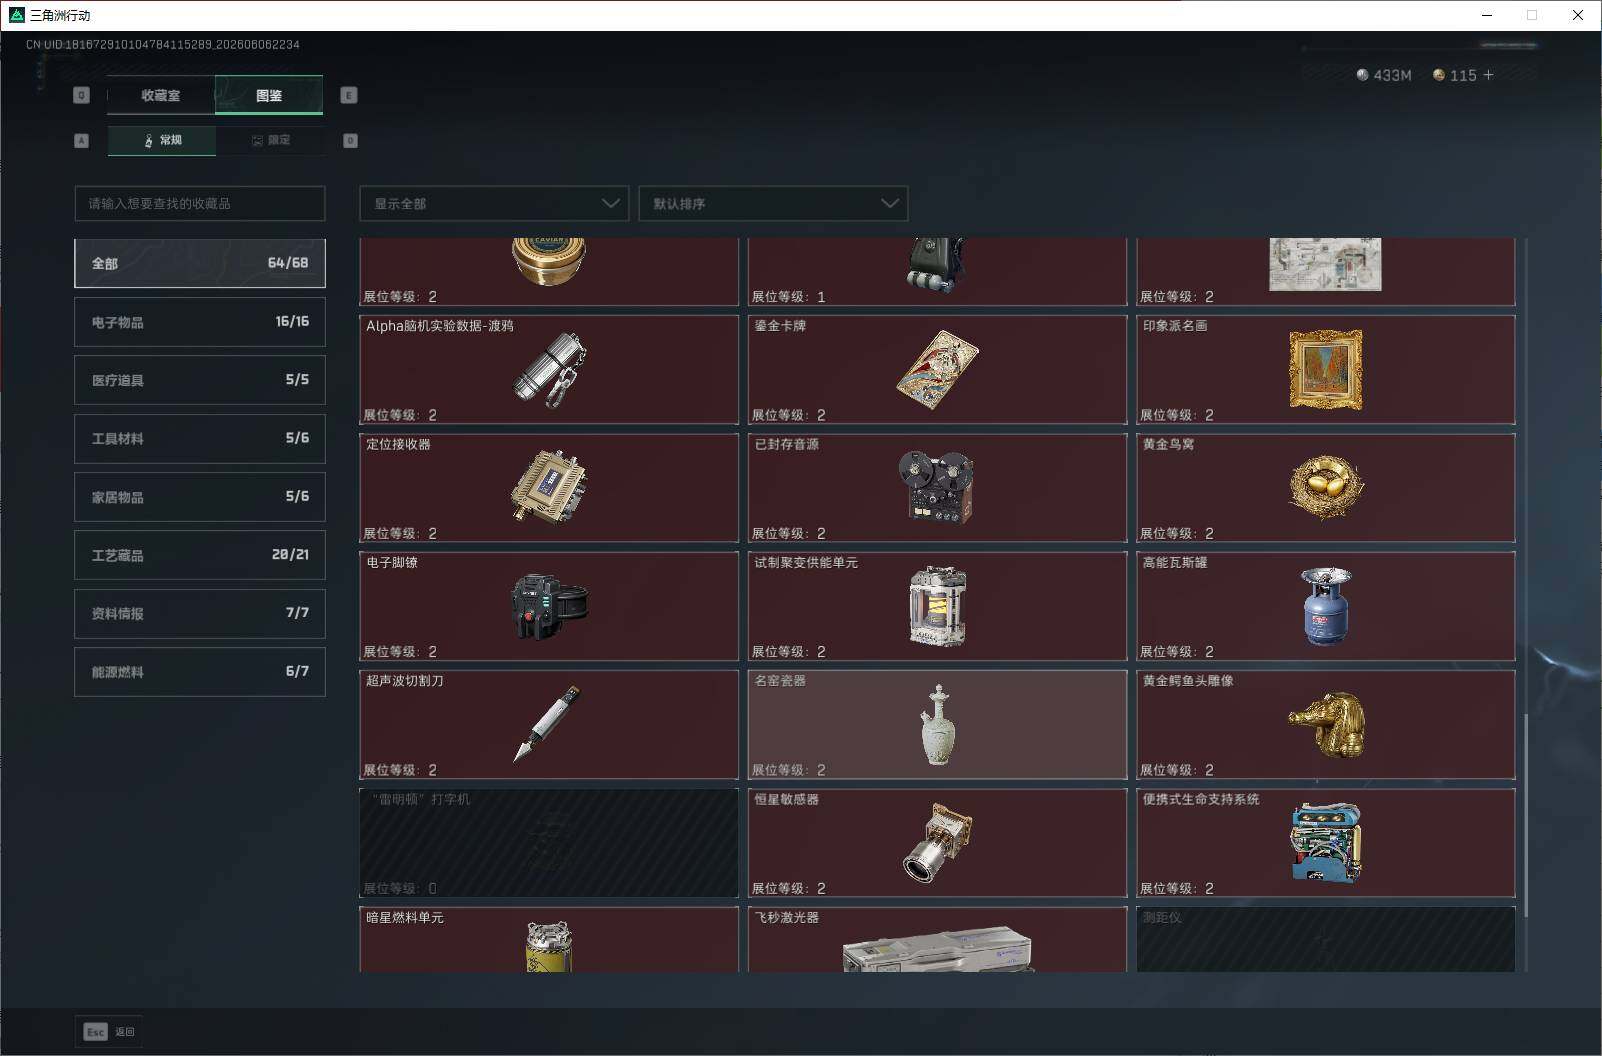The image size is (1602, 1056).
Task: Click the Esc 返回 button
Action: 109,1032
